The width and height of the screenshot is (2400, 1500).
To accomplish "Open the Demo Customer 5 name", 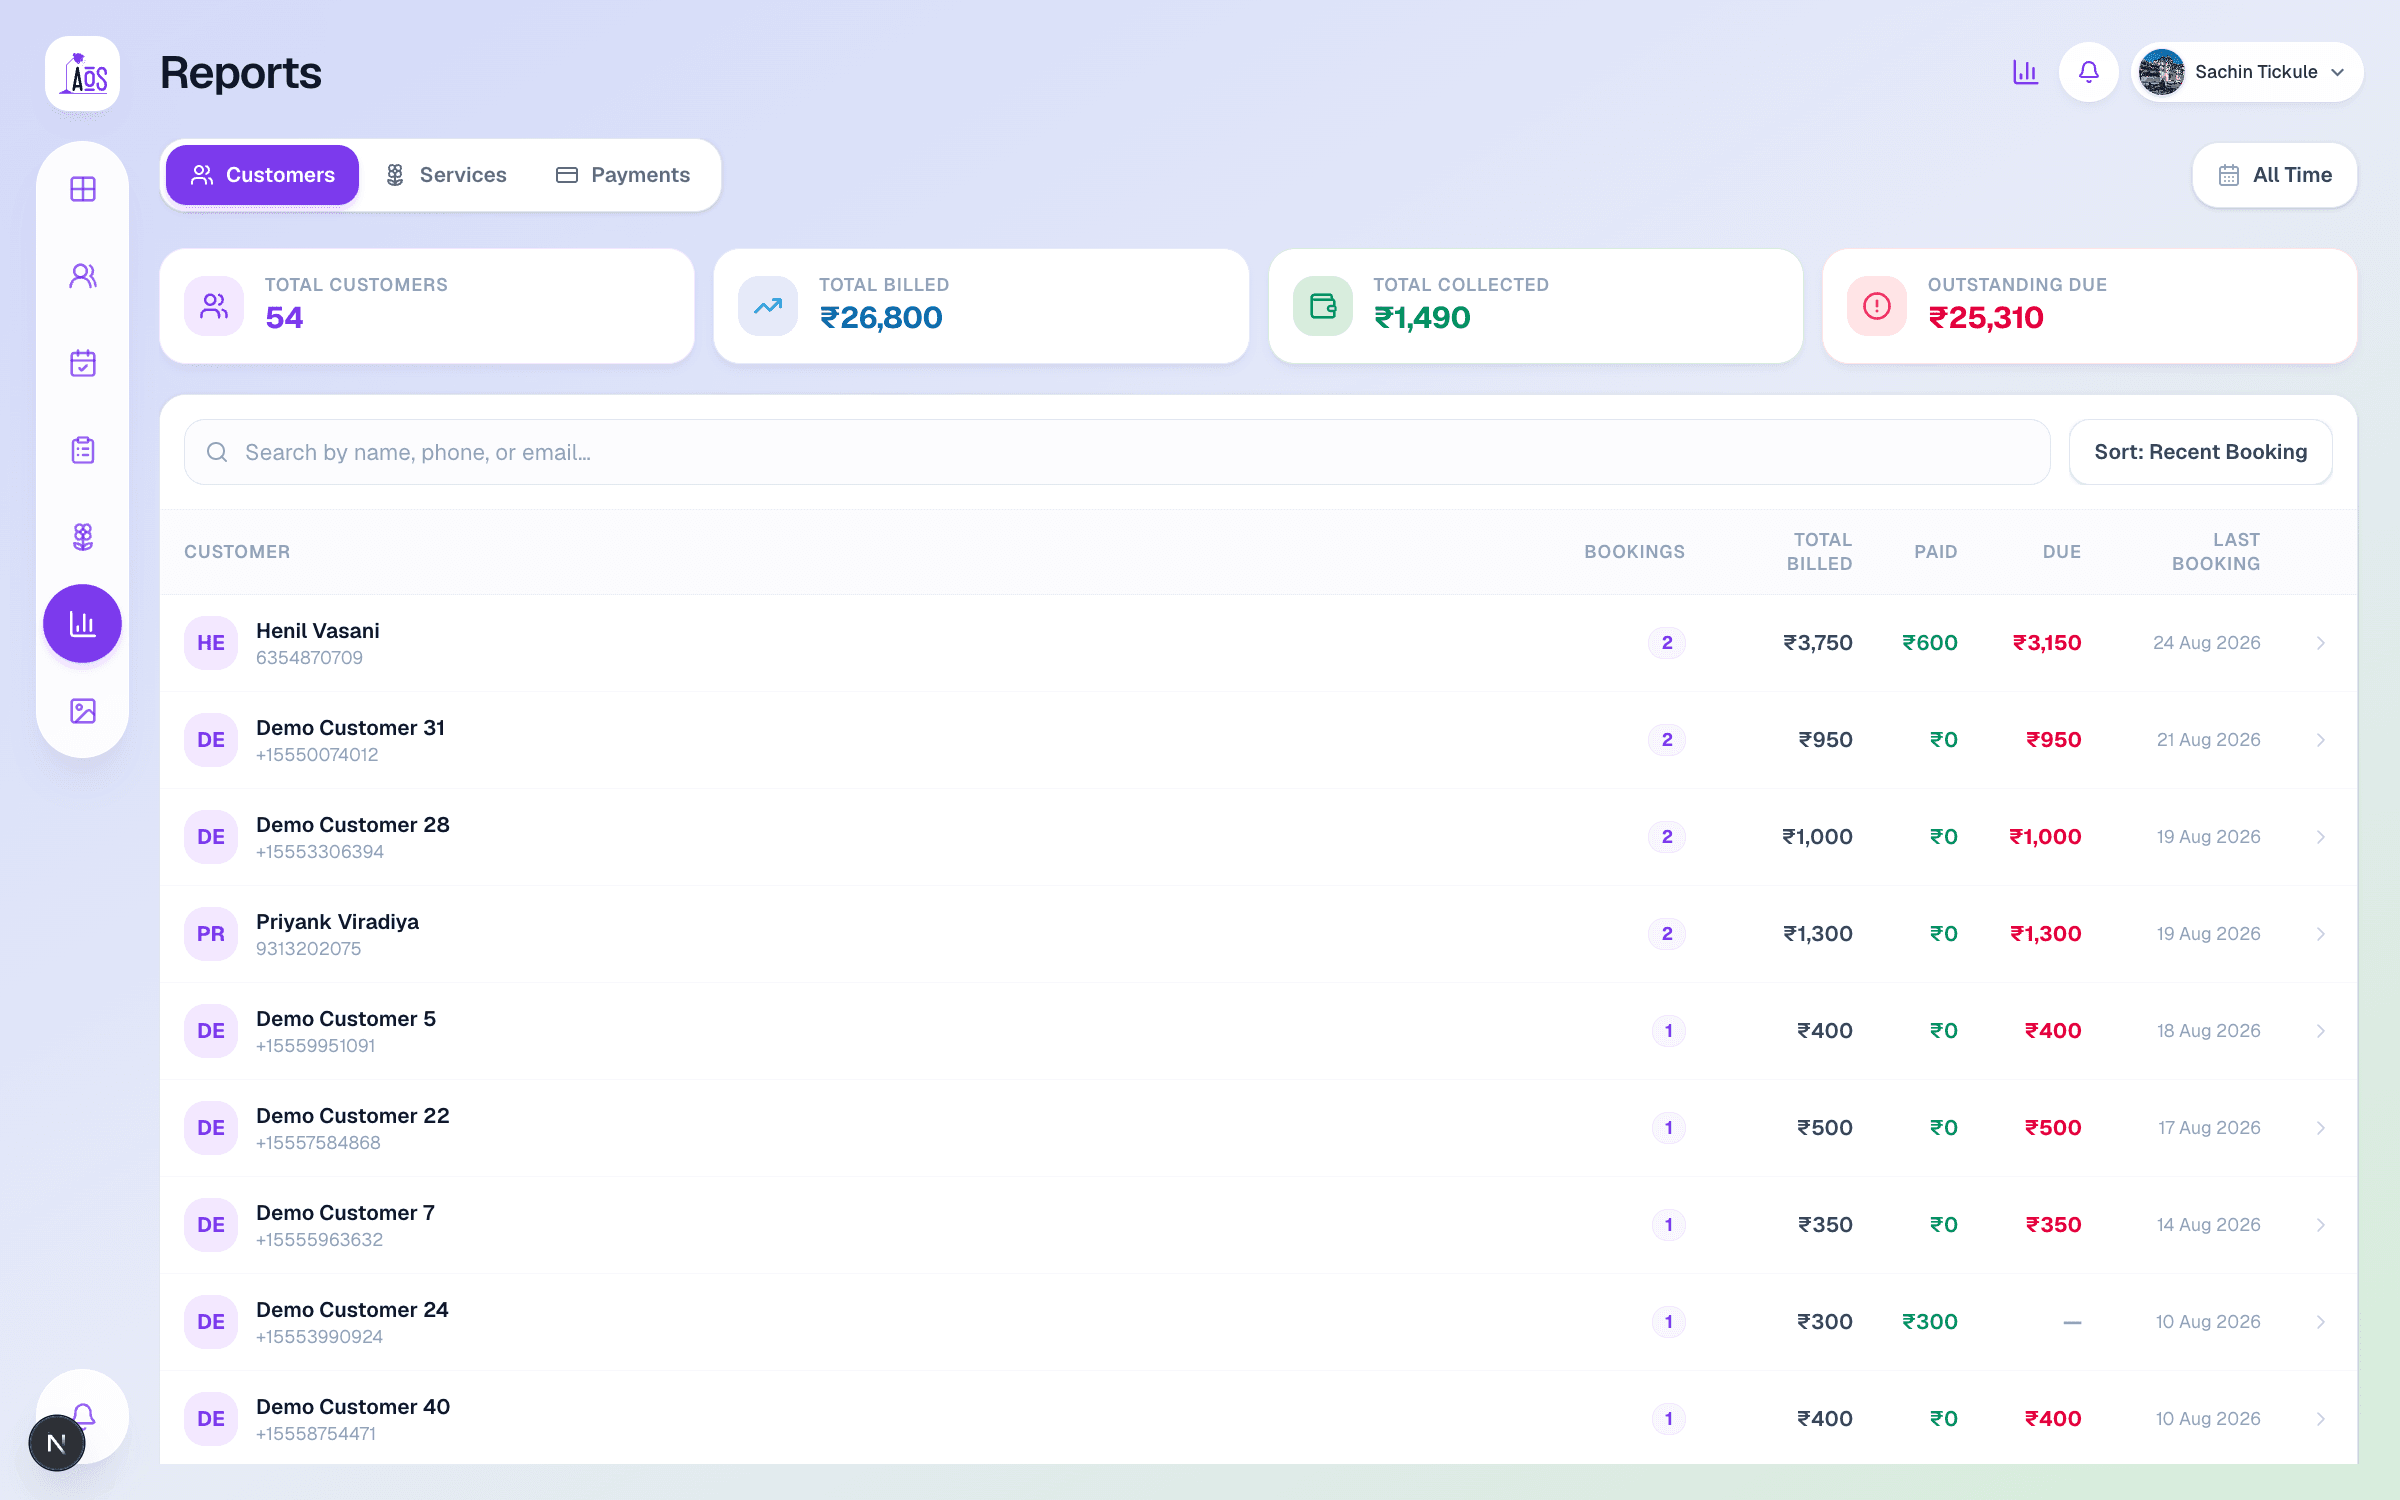I will 346,1019.
